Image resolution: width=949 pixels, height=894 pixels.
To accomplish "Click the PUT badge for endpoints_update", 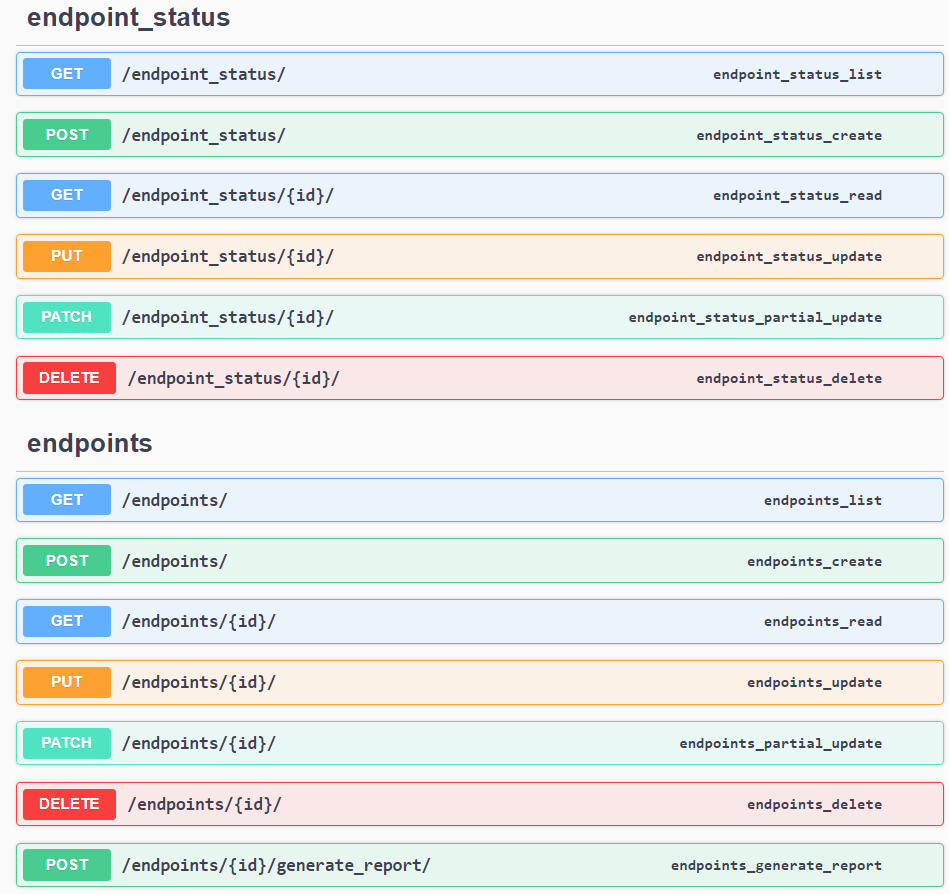I will tap(67, 682).
